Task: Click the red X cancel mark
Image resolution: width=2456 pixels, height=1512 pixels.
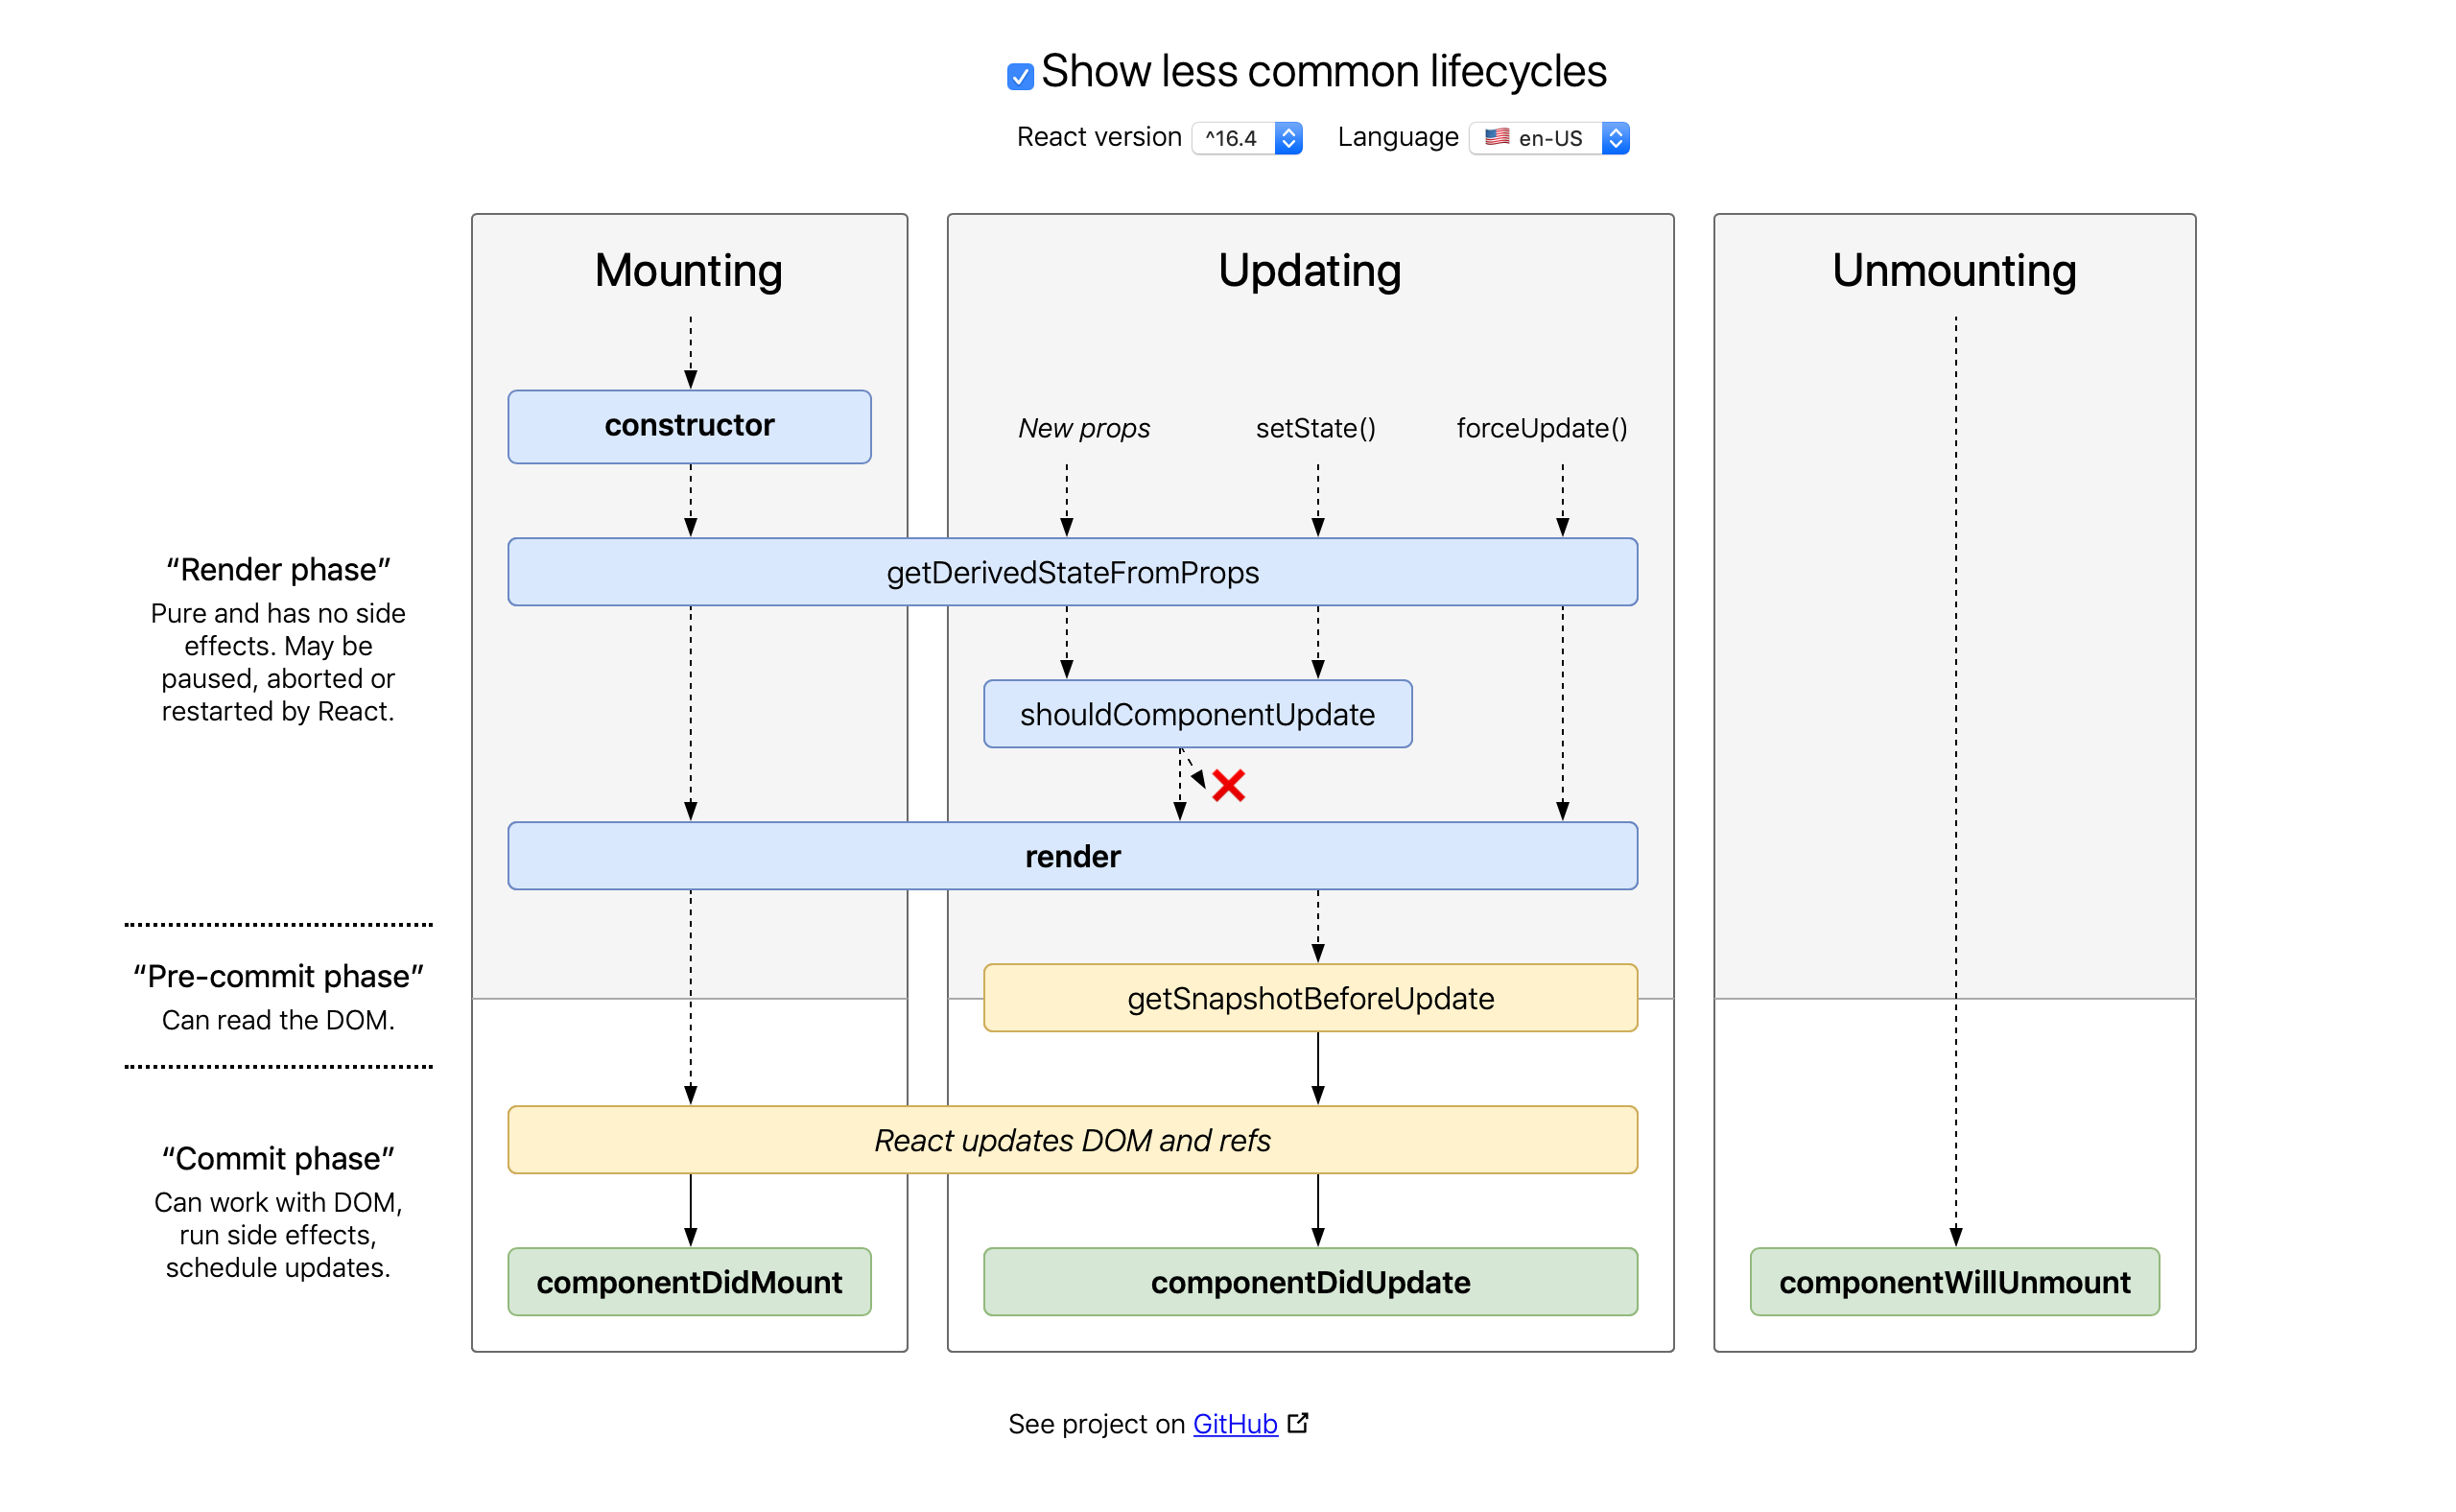Action: (1228, 785)
